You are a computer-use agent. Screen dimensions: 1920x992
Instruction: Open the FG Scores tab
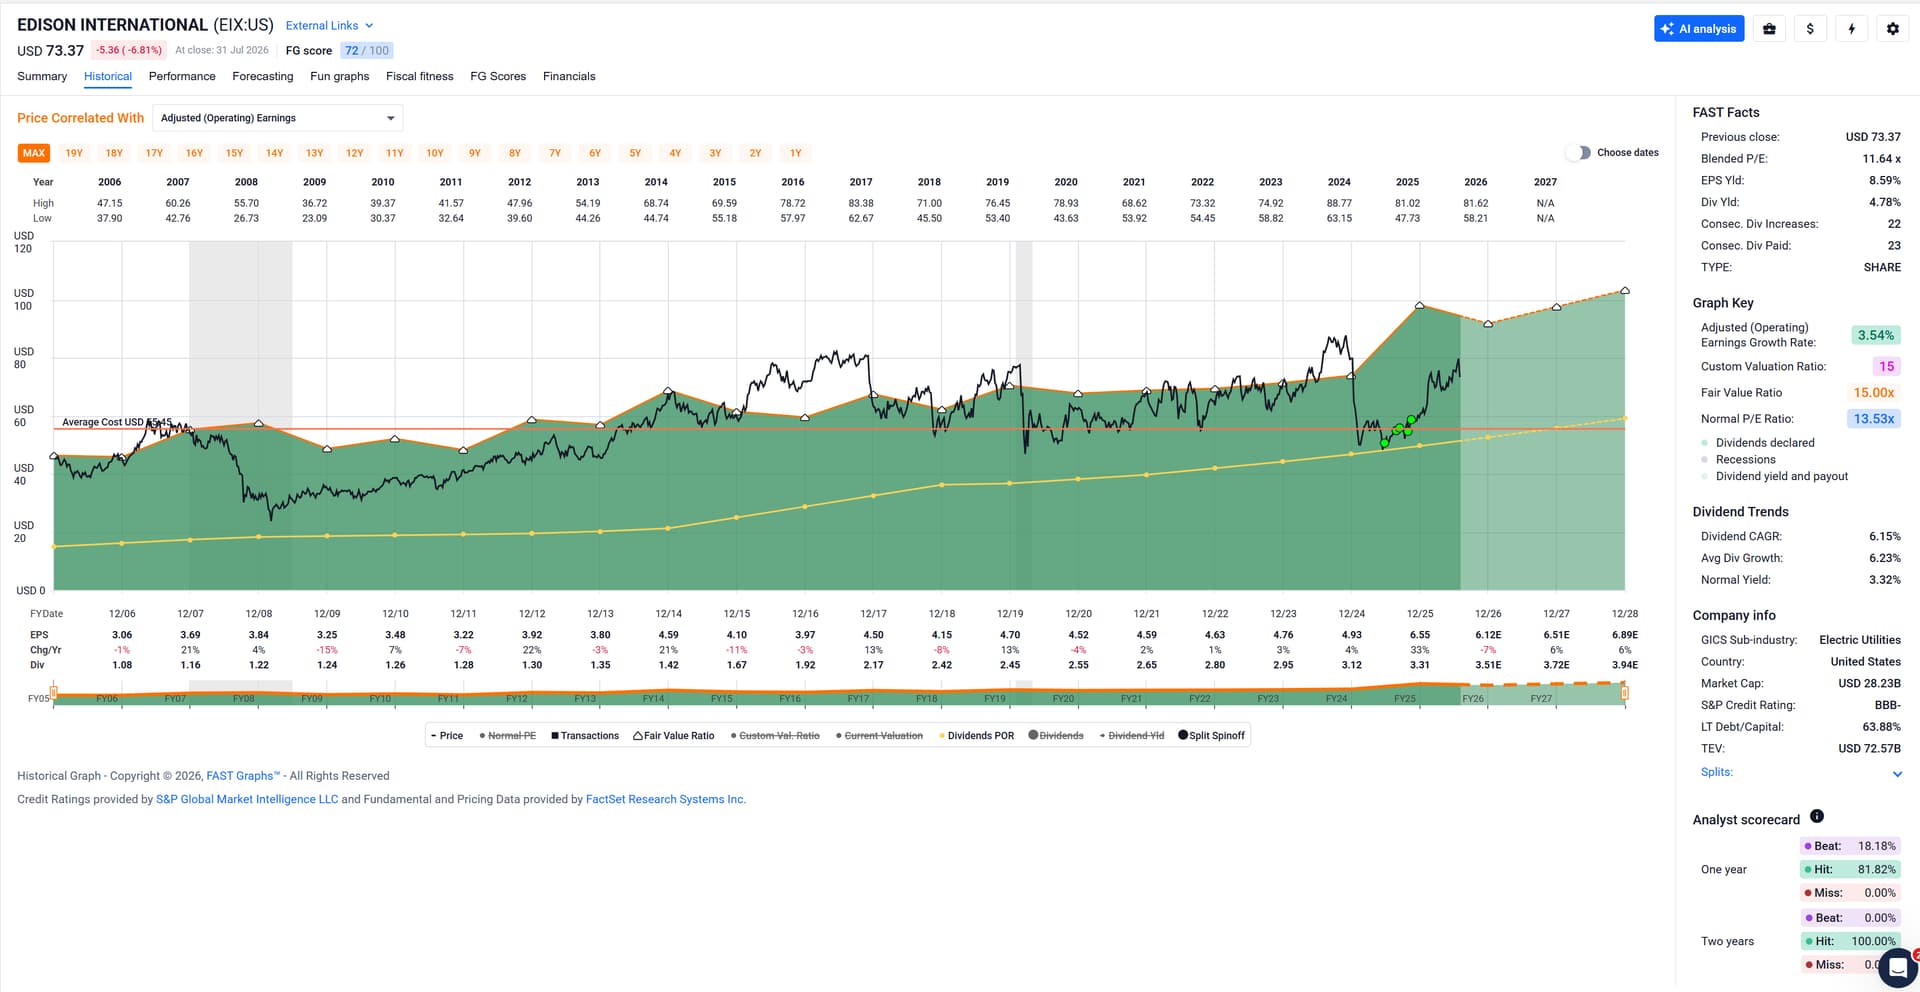[x=498, y=77]
